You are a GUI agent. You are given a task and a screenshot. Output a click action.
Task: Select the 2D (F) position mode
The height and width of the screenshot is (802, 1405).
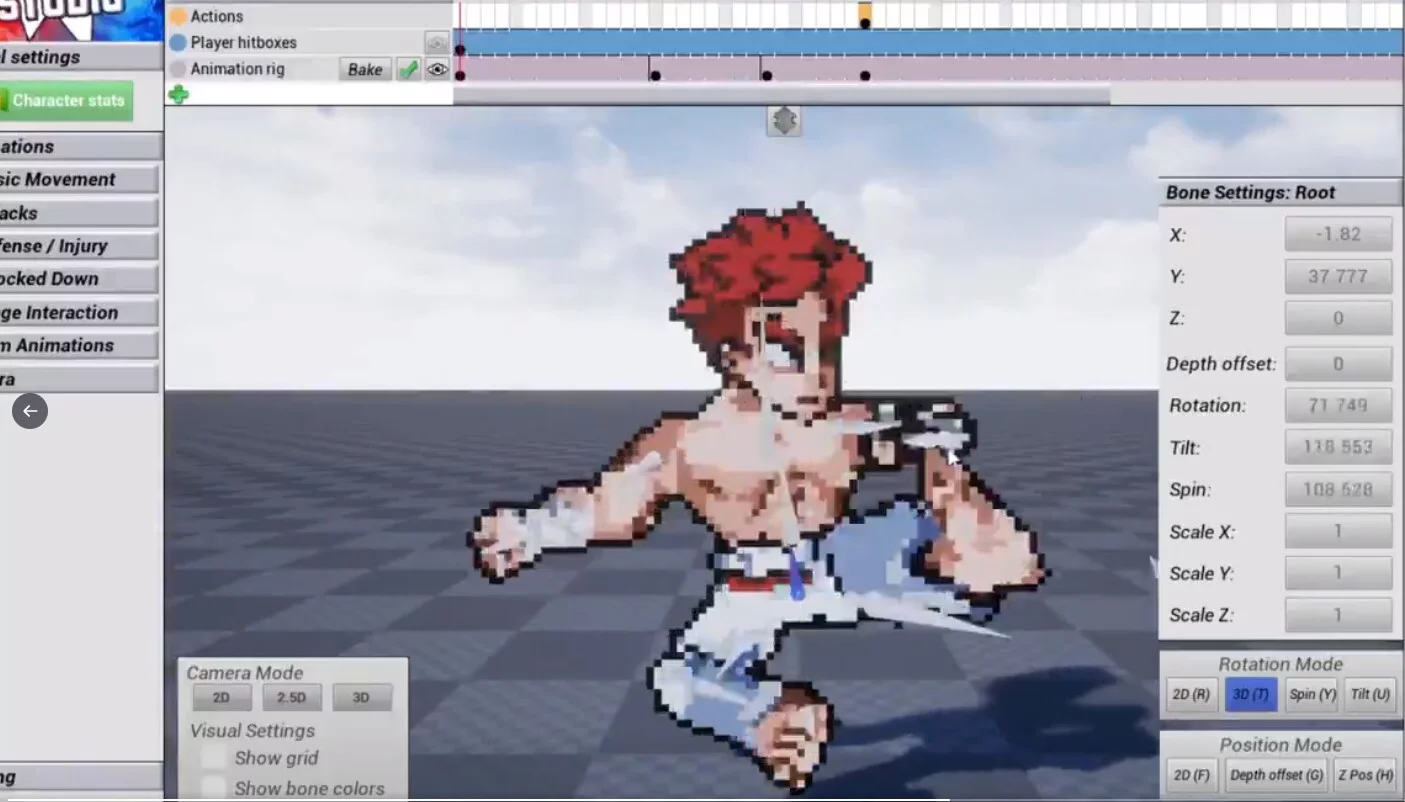1192,775
